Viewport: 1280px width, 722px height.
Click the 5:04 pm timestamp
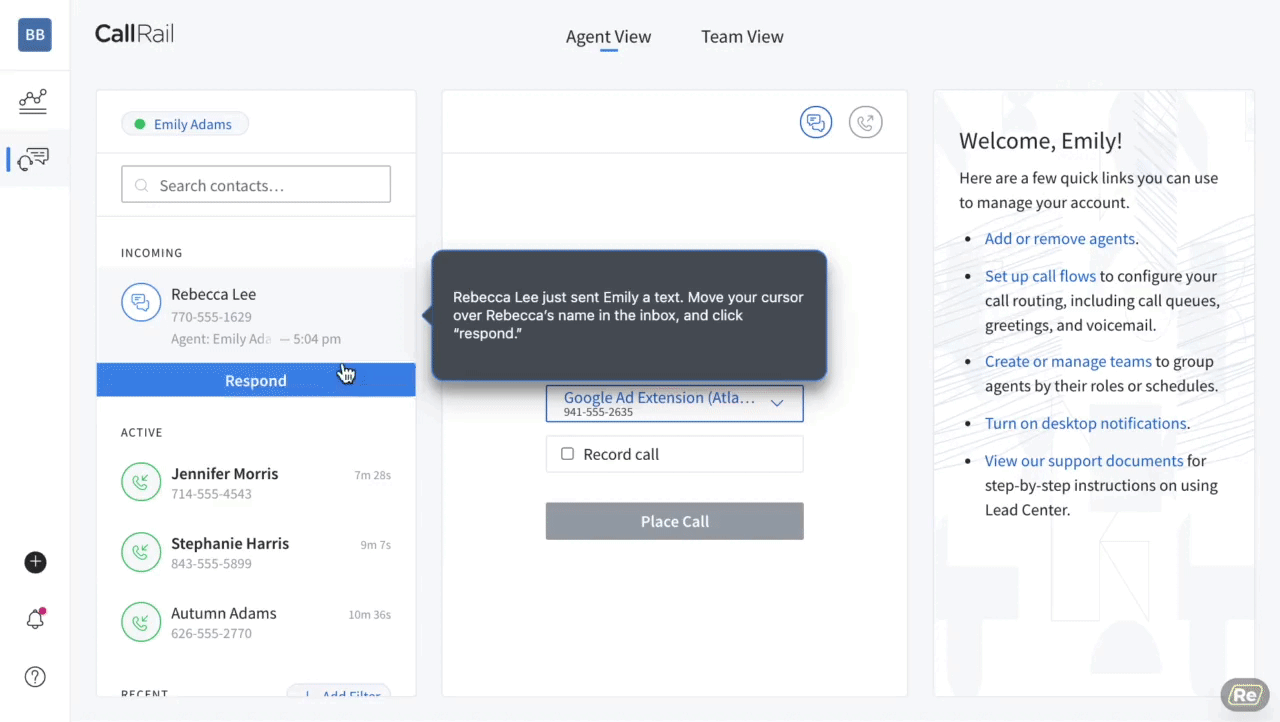pyautogui.click(x=317, y=339)
